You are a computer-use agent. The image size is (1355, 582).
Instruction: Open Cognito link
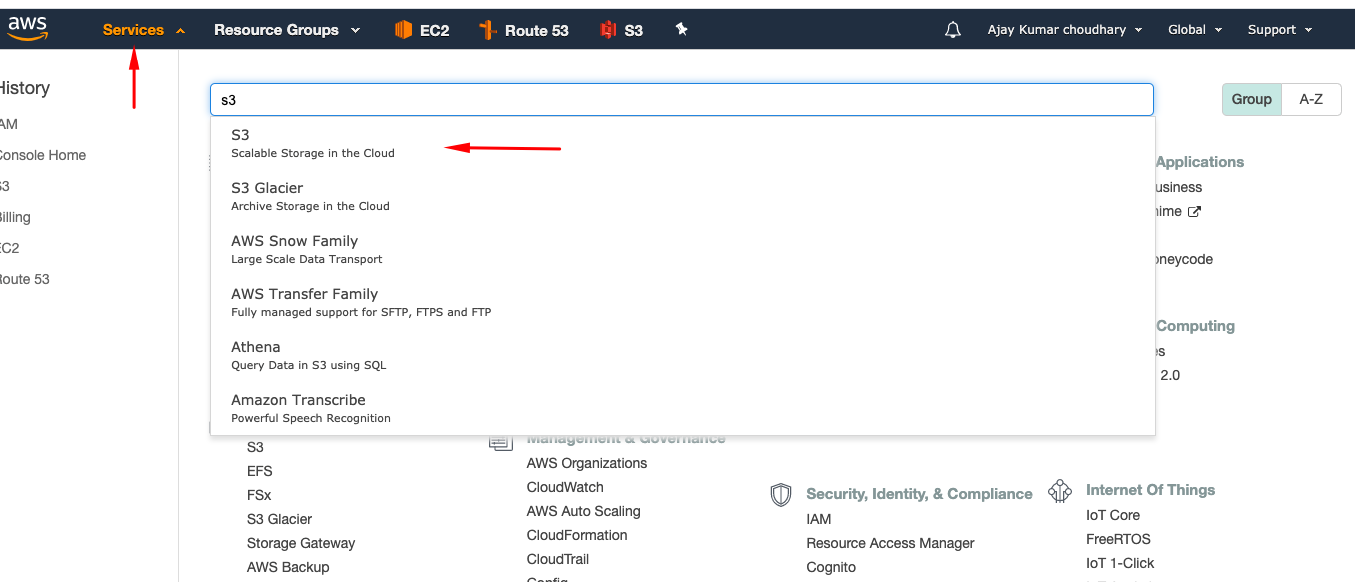point(831,567)
